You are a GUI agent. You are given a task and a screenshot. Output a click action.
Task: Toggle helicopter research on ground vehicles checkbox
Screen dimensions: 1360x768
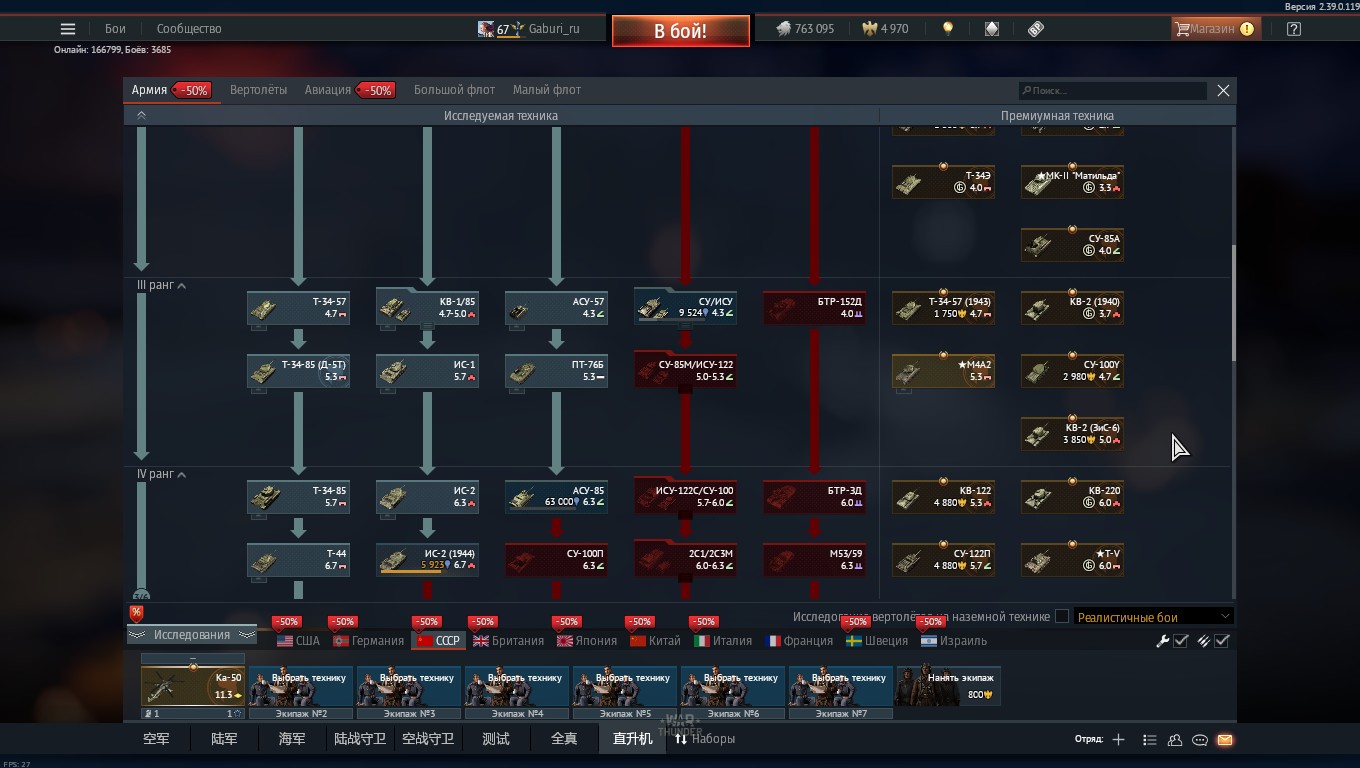(1062, 617)
